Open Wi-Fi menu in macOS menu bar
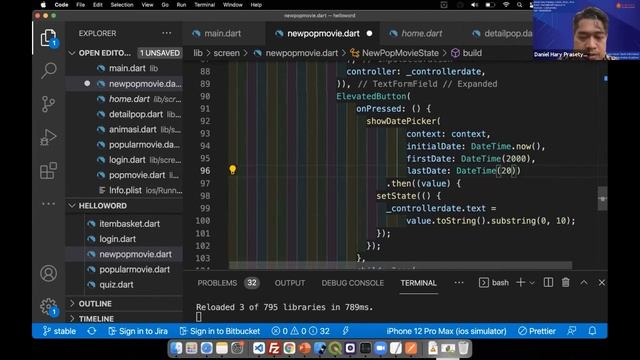The image size is (640, 360). 506,5
